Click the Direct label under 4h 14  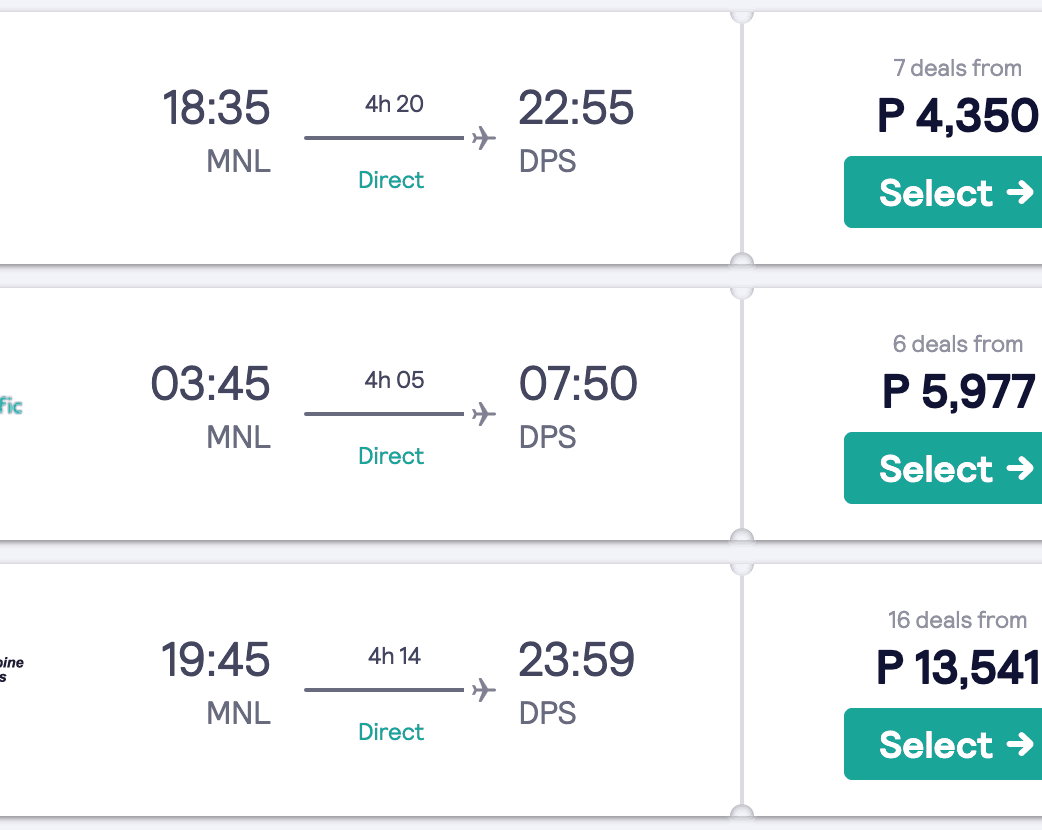[x=391, y=732]
